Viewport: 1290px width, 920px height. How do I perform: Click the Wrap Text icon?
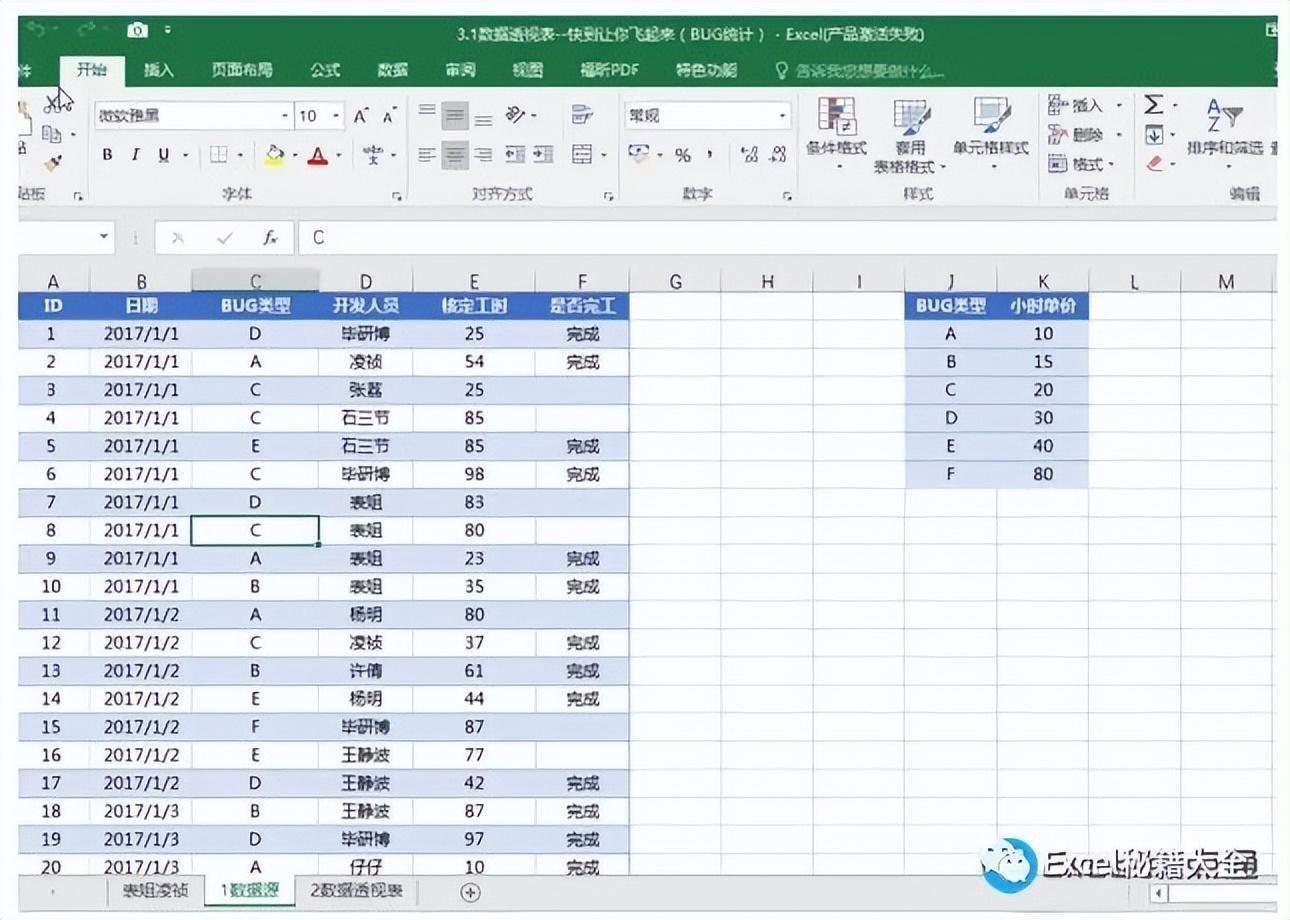[x=582, y=116]
